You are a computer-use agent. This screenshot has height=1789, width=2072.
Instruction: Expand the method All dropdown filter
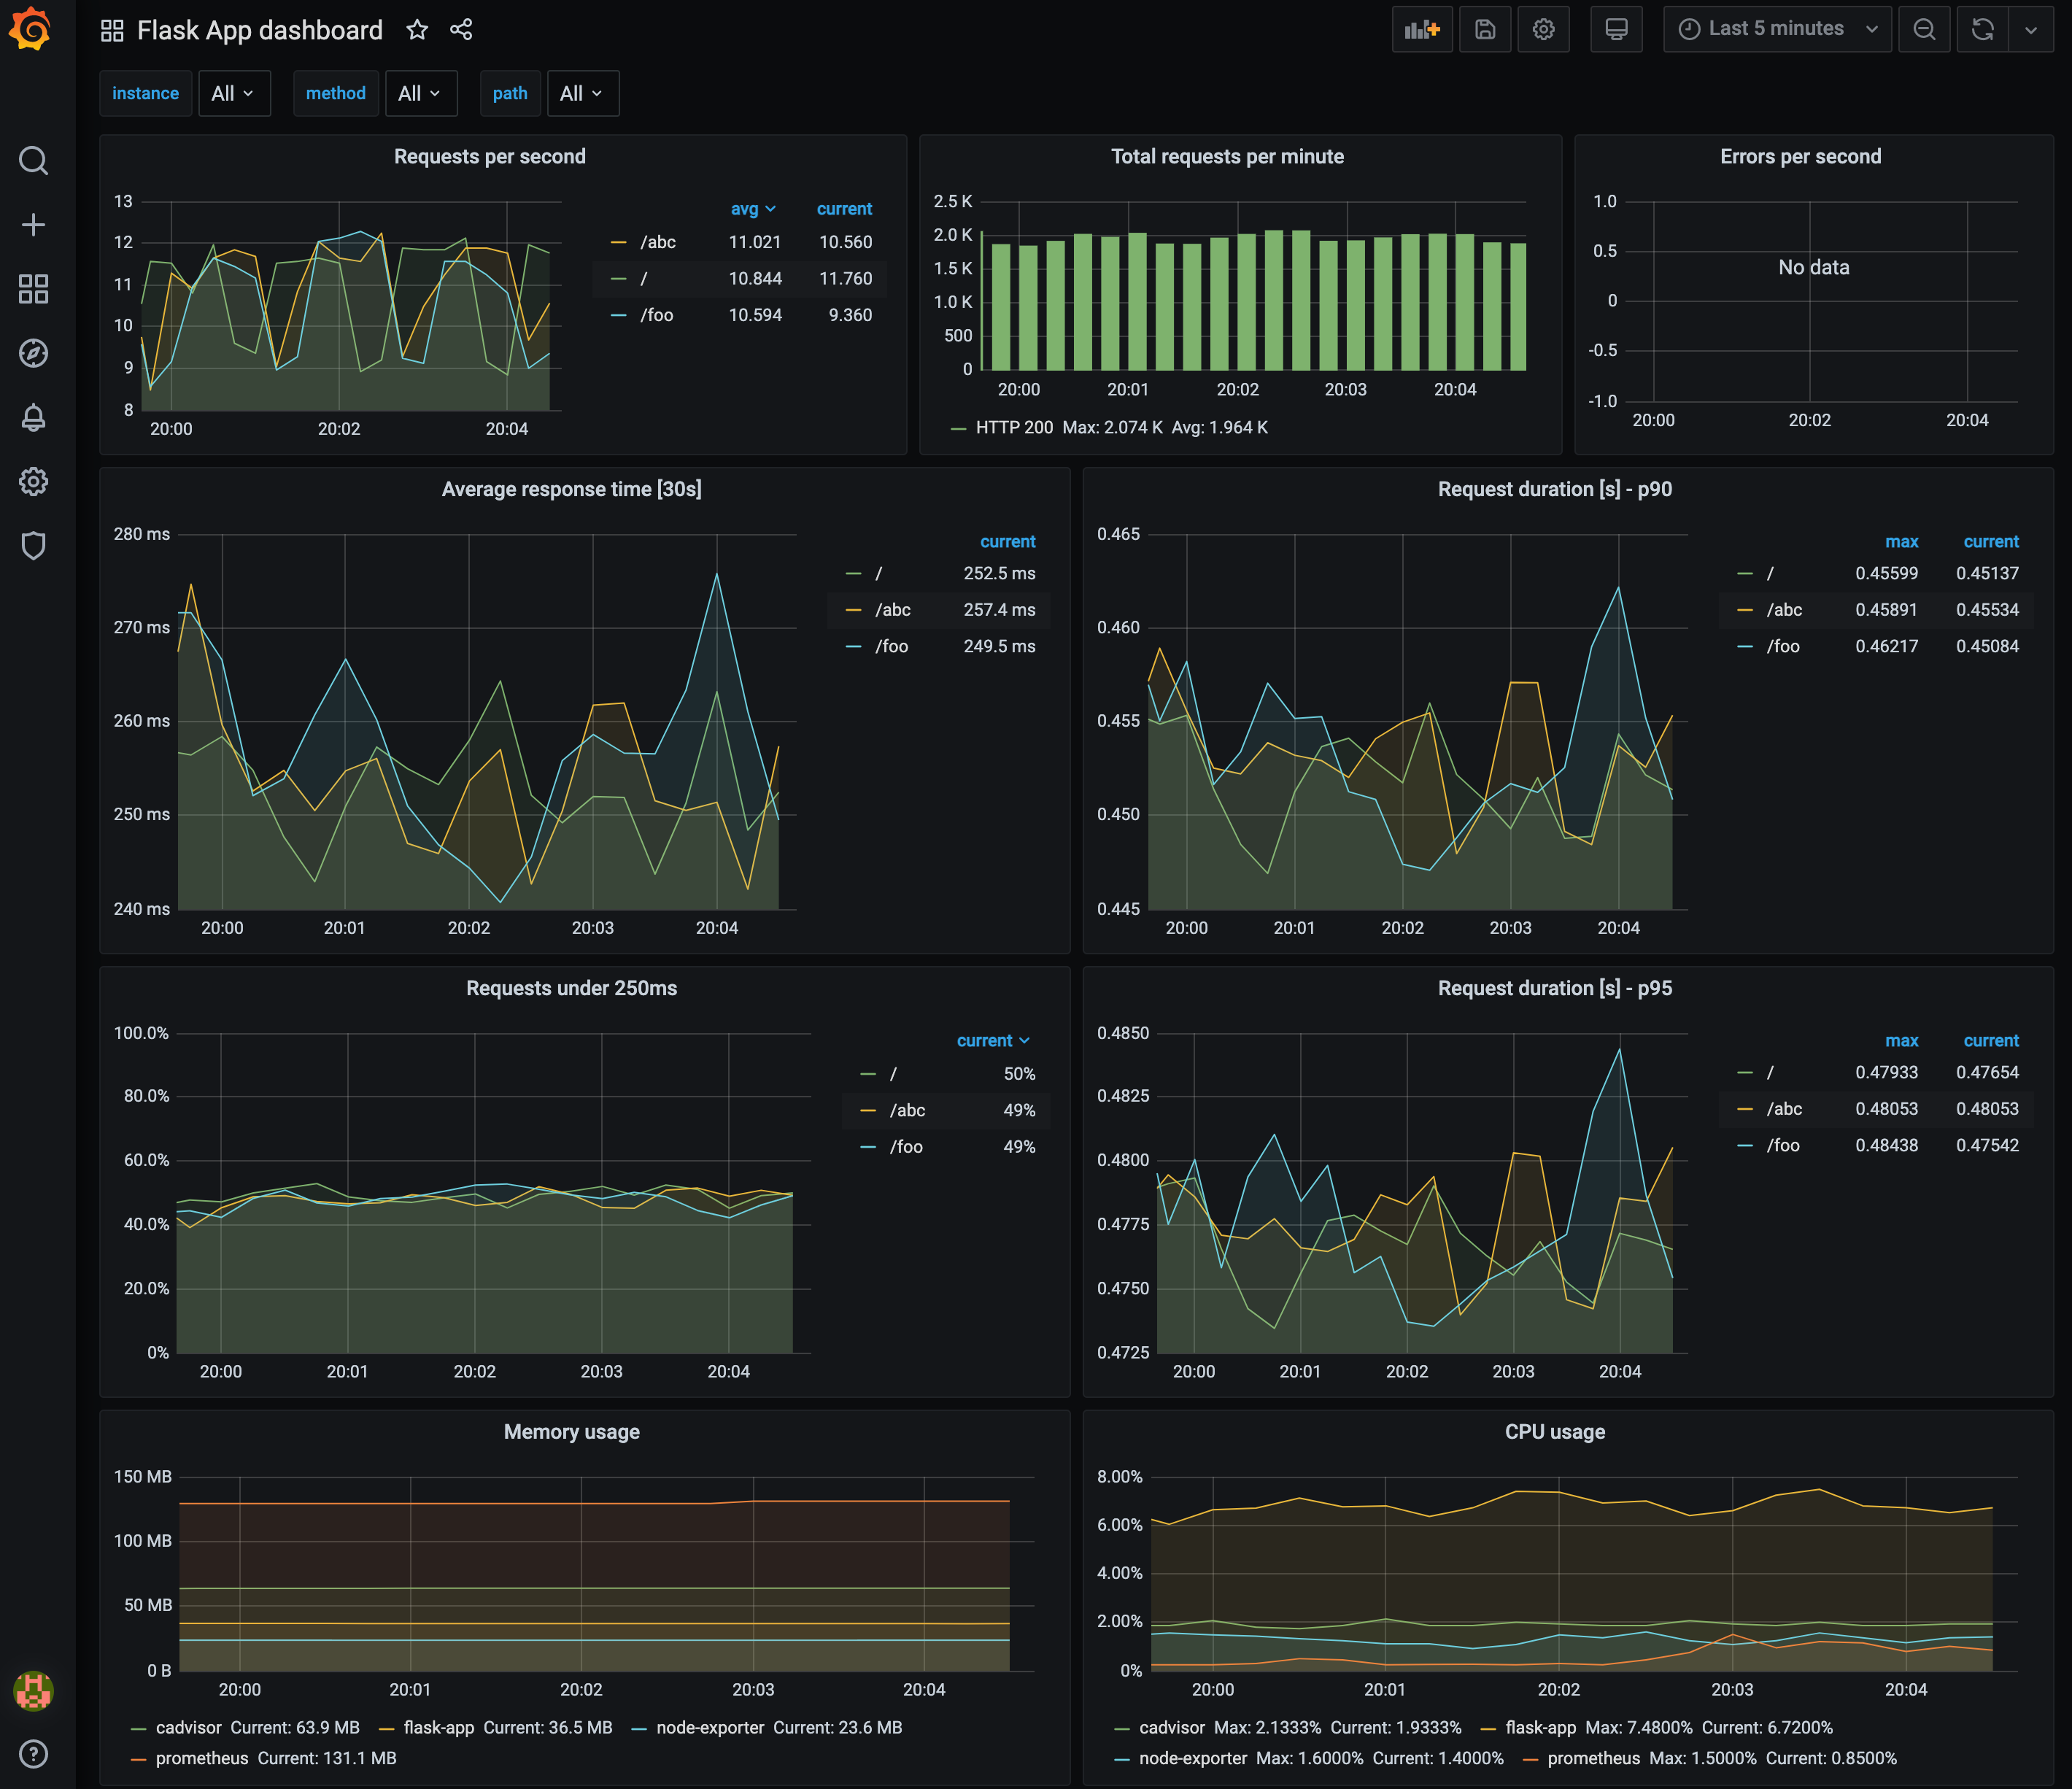[417, 93]
